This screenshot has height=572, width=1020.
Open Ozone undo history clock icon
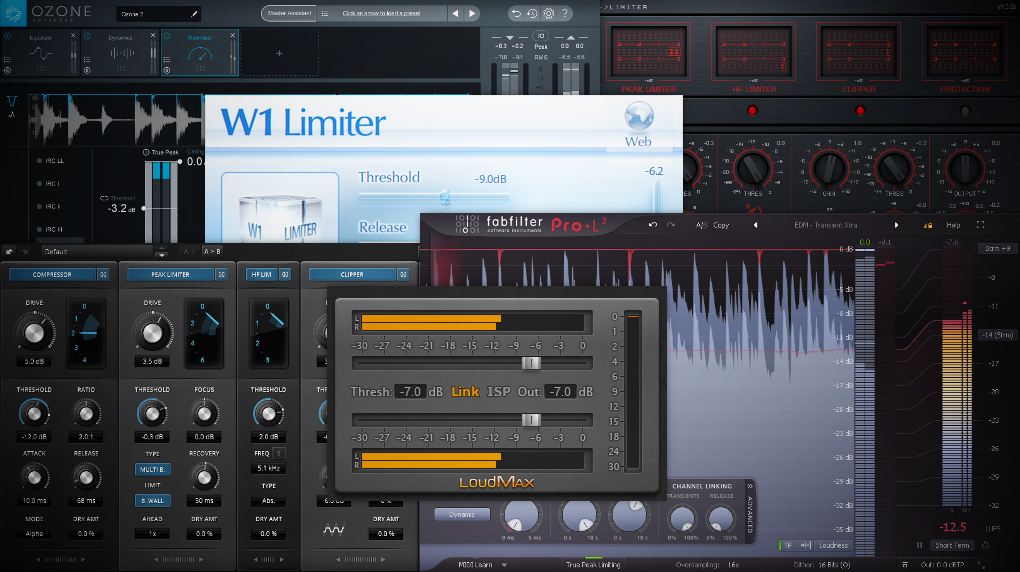(x=532, y=13)
